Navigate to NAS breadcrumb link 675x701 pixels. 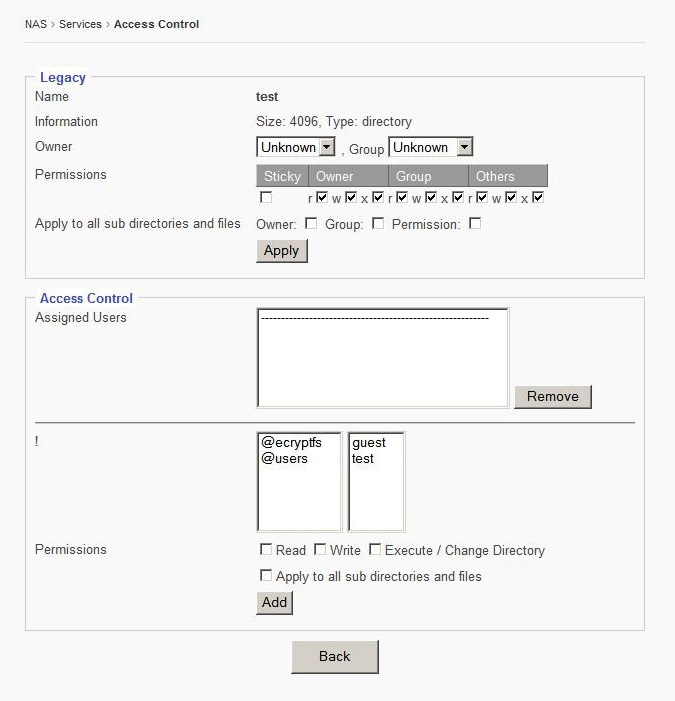coord(37,24)
